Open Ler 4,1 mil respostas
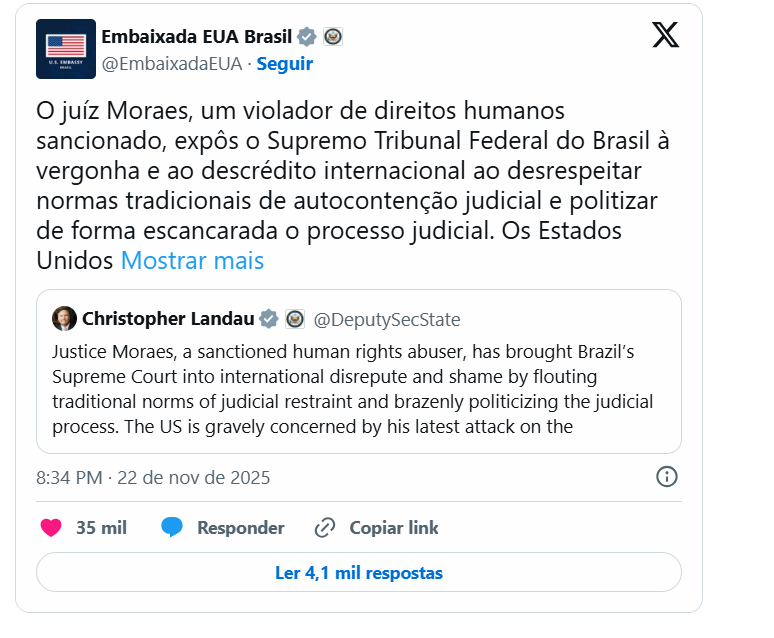Image resolution: width=774 pixels, height=638 pixels. pyautogui.click(x=358, y=573)
